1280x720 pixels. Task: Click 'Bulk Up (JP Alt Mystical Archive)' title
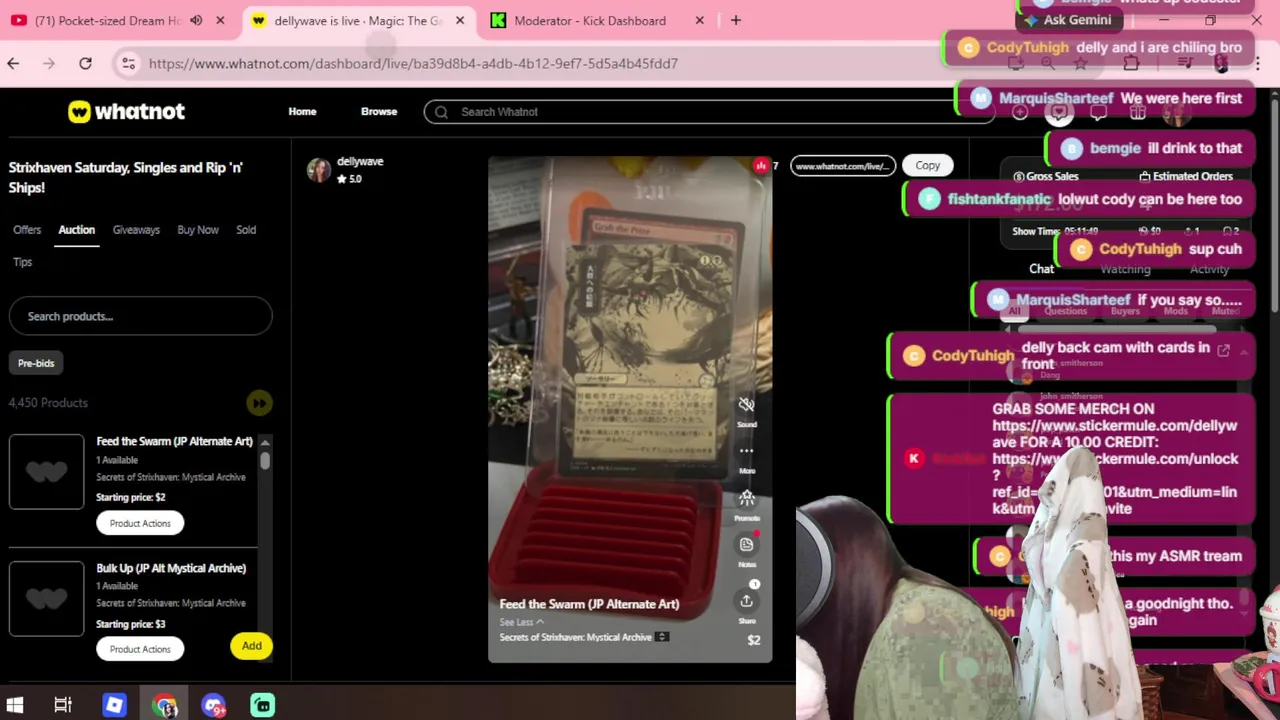click(171, 568)
